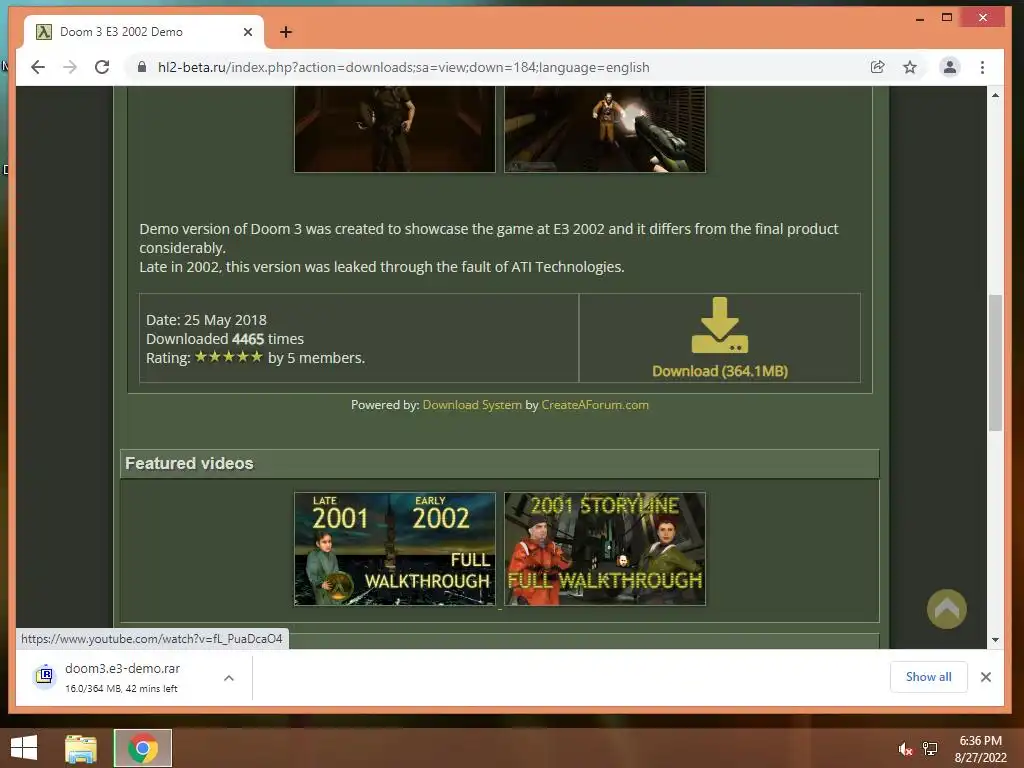The height and width of the screenshot is (768, 1024).
Task: Open the Download System link
Action: (472, 405)
